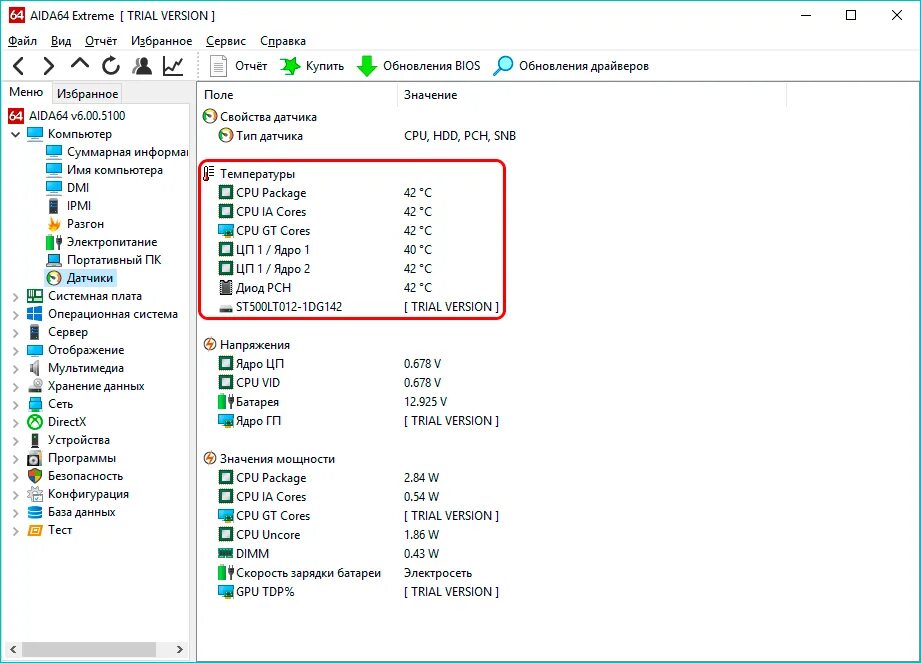Click the icon next to Значения мощности
Screen dimensions: 921x663
point(209,458)
